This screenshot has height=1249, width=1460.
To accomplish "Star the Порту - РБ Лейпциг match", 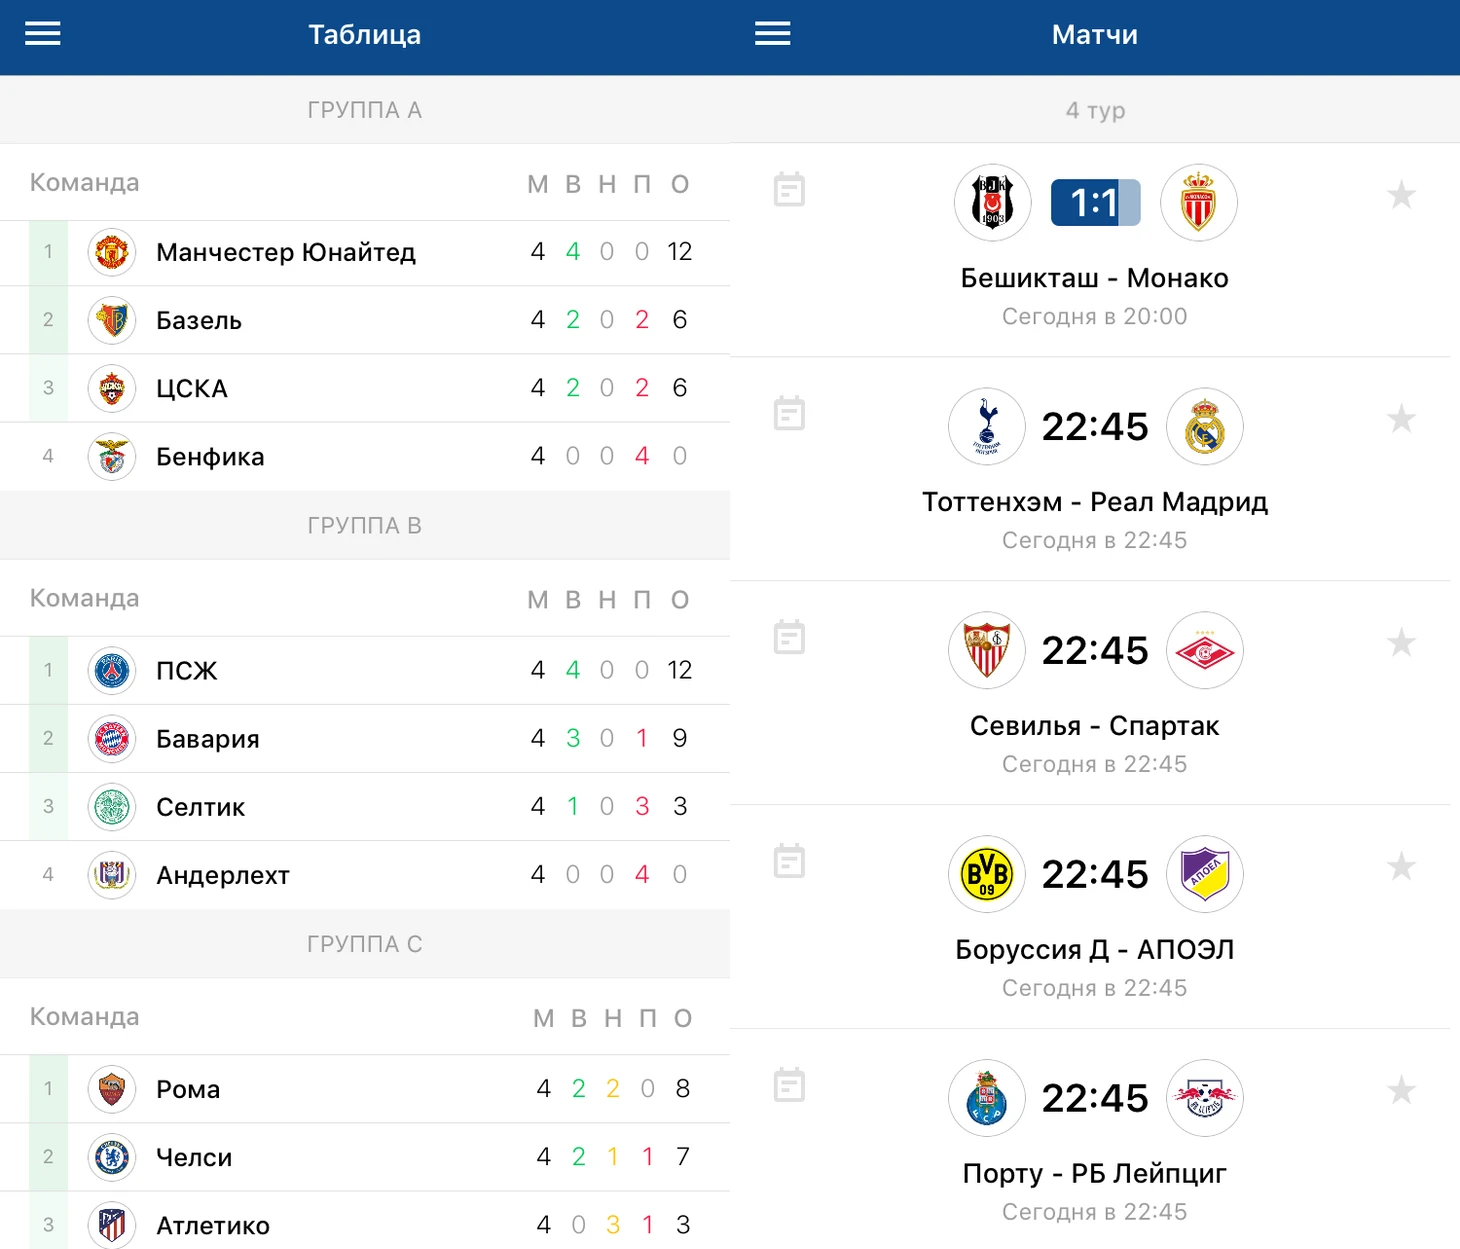I will [x=1401, y=1090].
